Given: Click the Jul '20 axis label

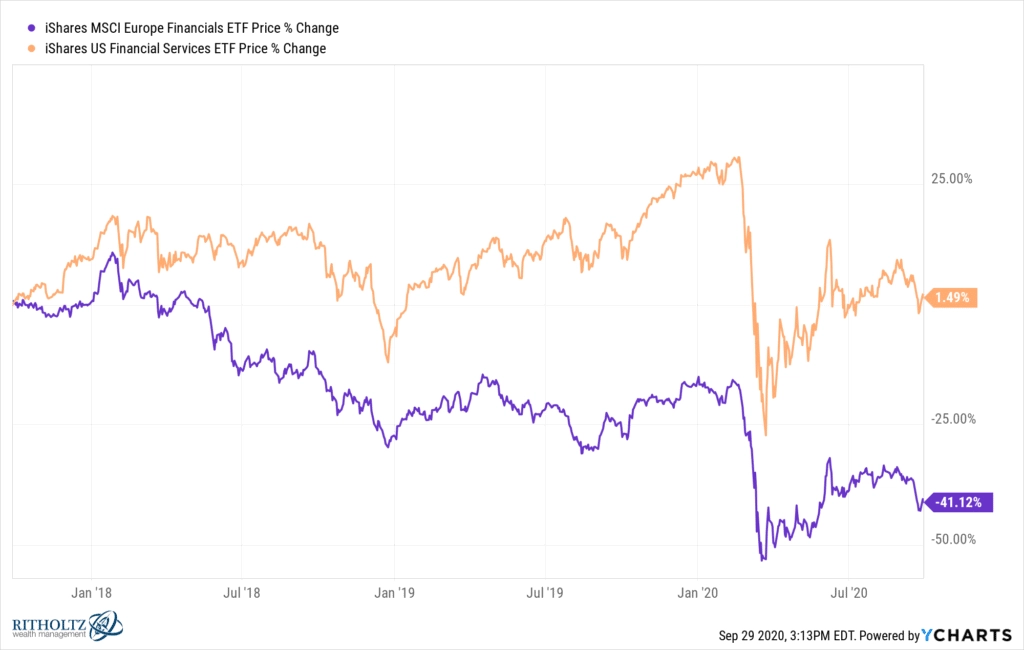Looking at the screenshot, I should (848, 593).
